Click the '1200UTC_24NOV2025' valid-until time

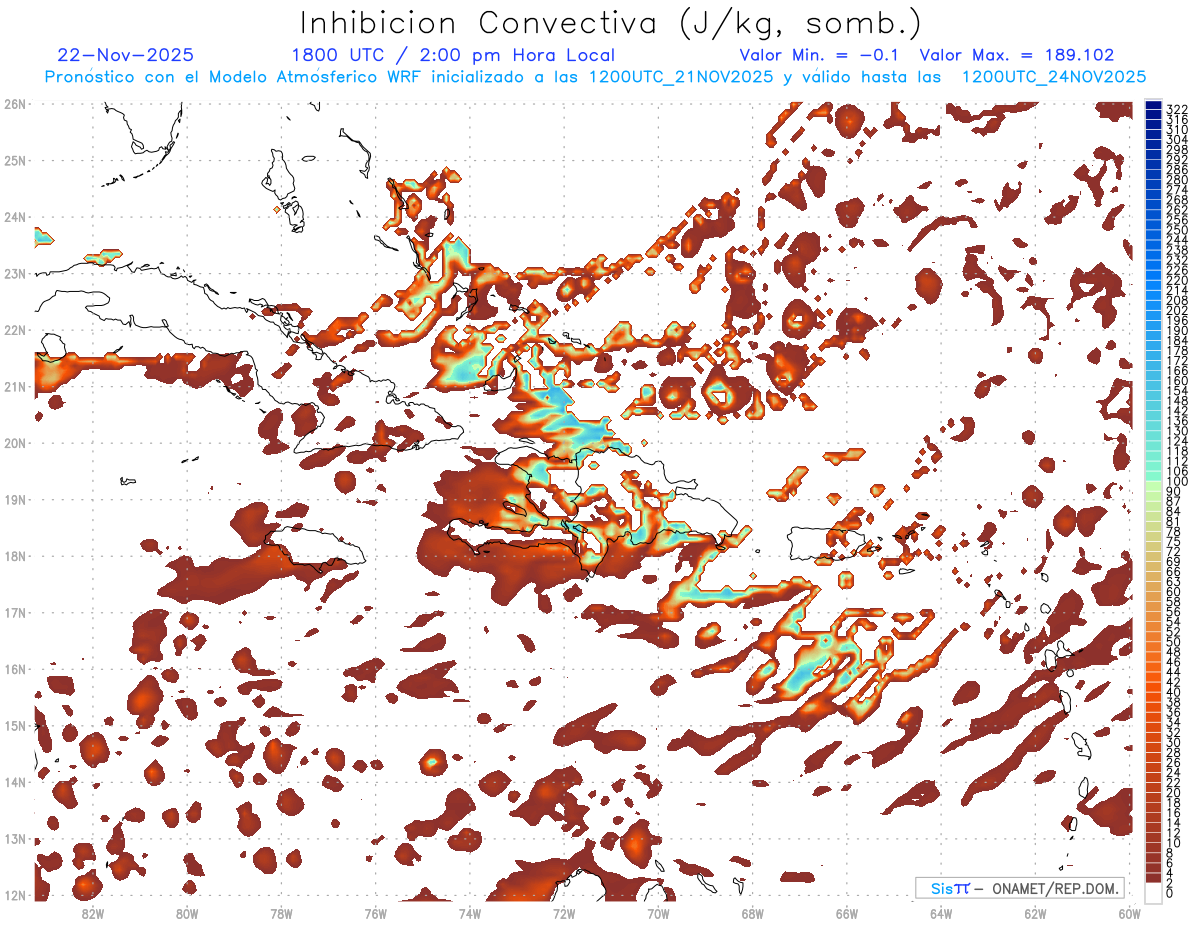(1054, 77)
